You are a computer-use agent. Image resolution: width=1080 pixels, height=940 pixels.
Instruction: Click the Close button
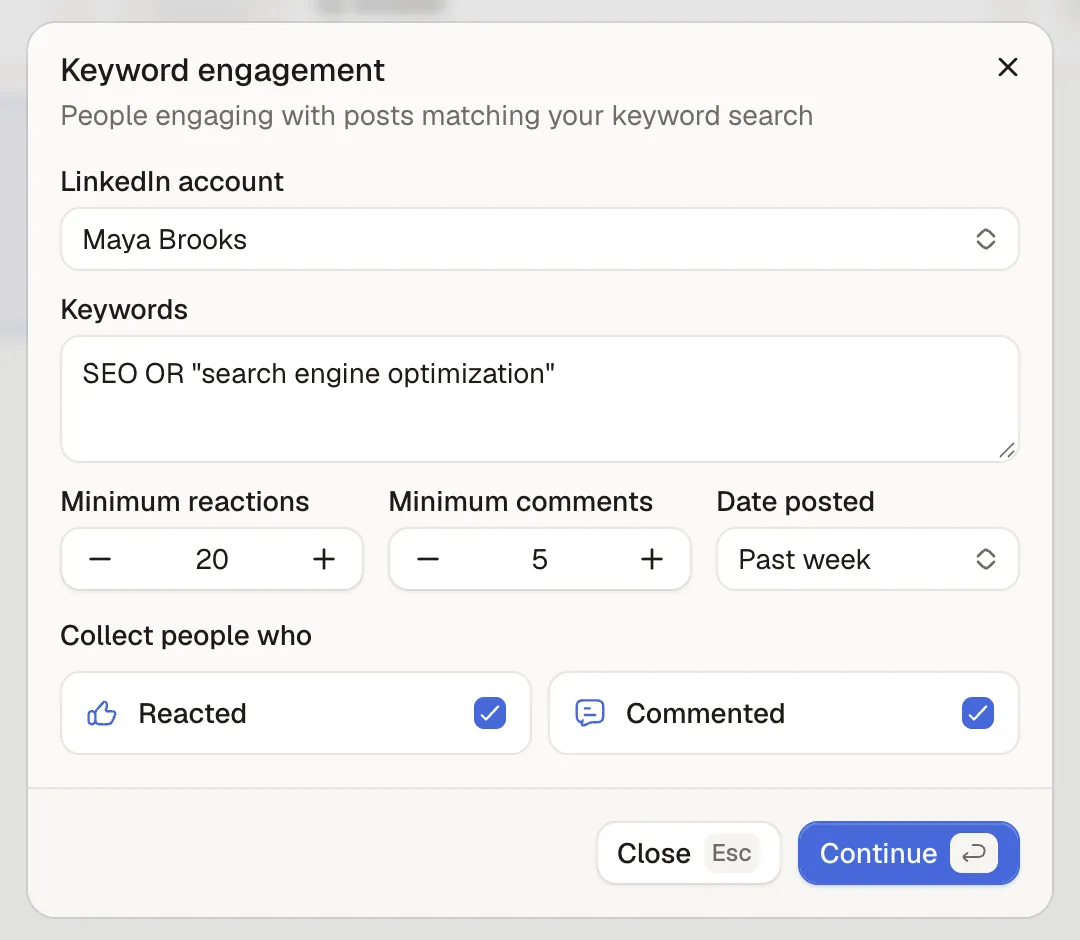[689, 853]
